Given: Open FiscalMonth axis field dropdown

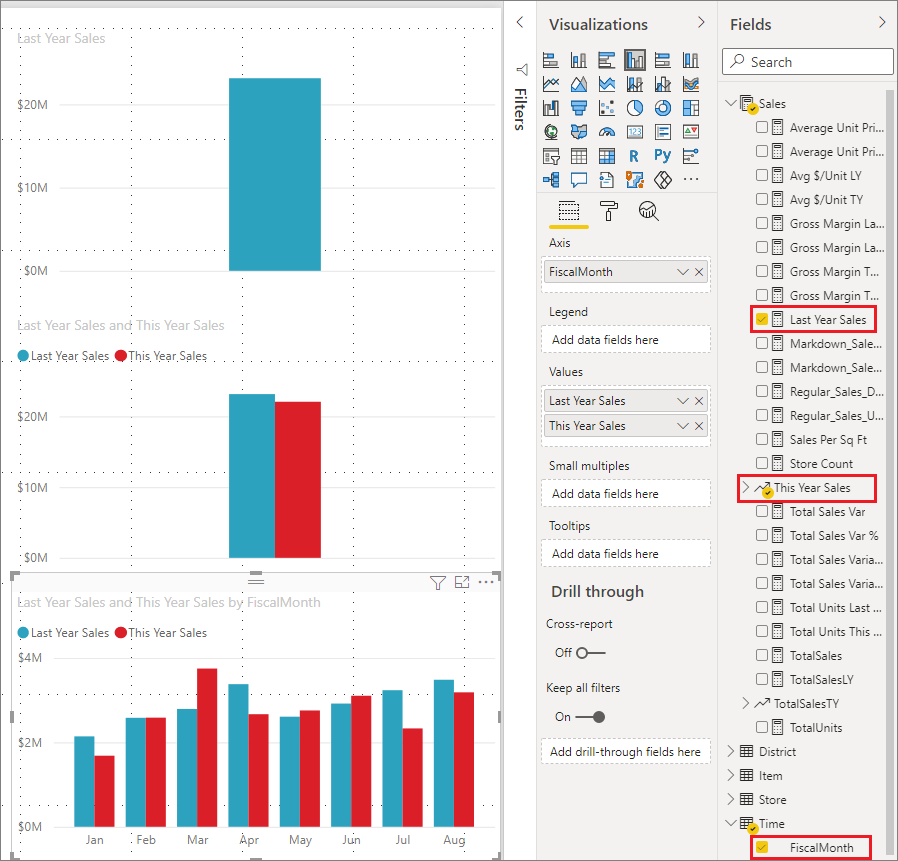Looking at the screenshot, I should pyautogui.click(x=682, y=271).
